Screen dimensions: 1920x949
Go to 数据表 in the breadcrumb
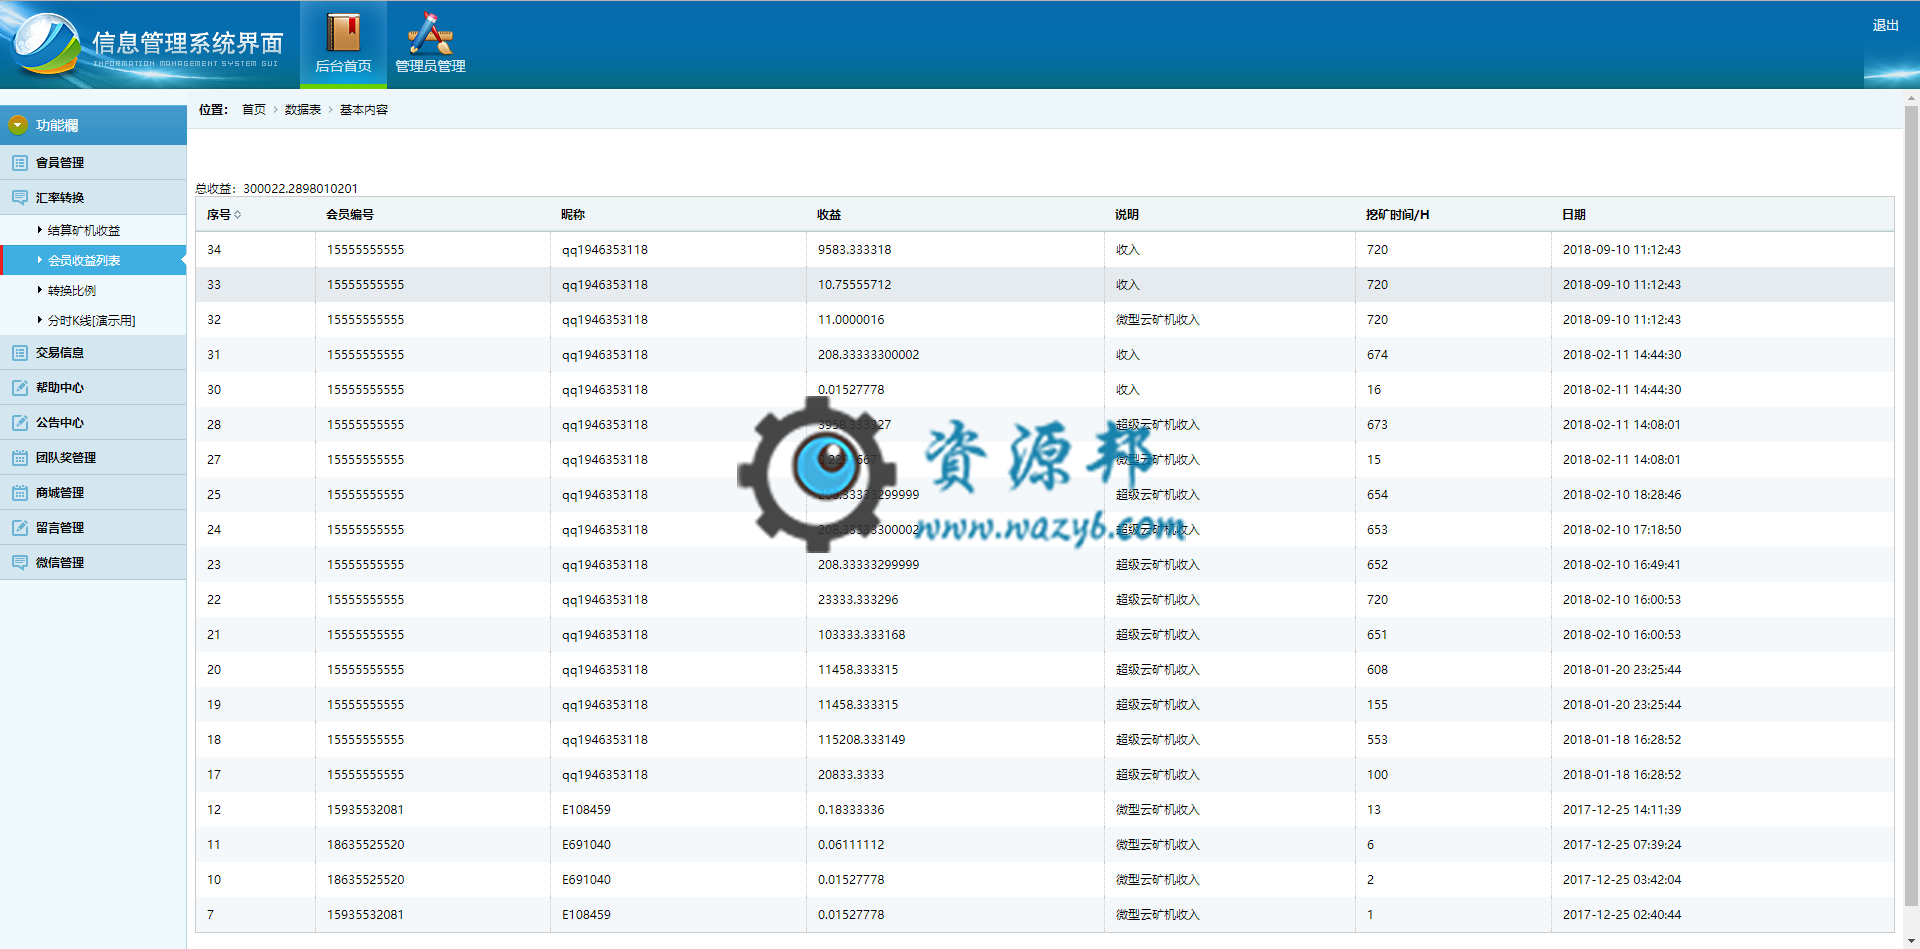pos(303,110)
